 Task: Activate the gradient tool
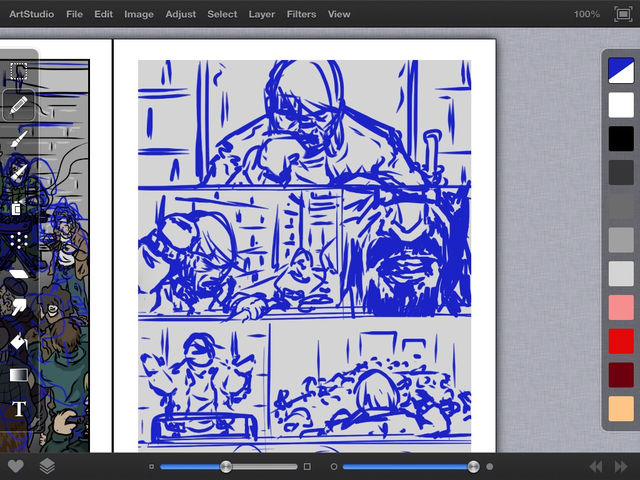pyautogui.click(x=19, y=375)
